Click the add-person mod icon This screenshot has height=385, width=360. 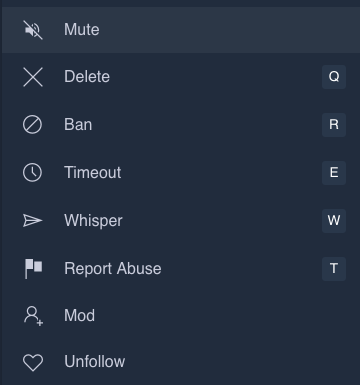click(x=33, y=316)
